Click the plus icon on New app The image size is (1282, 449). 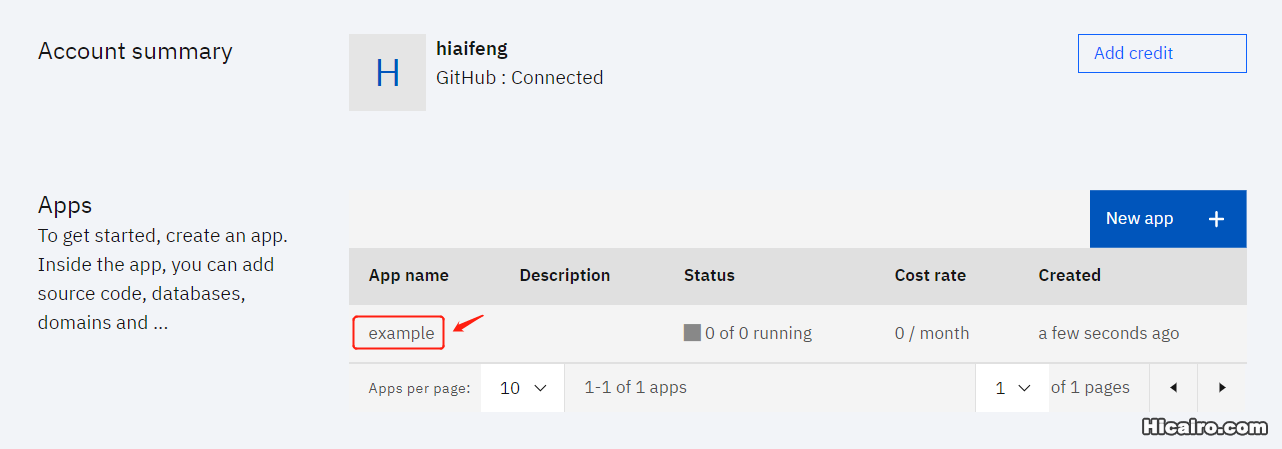tap(1216, 219)
